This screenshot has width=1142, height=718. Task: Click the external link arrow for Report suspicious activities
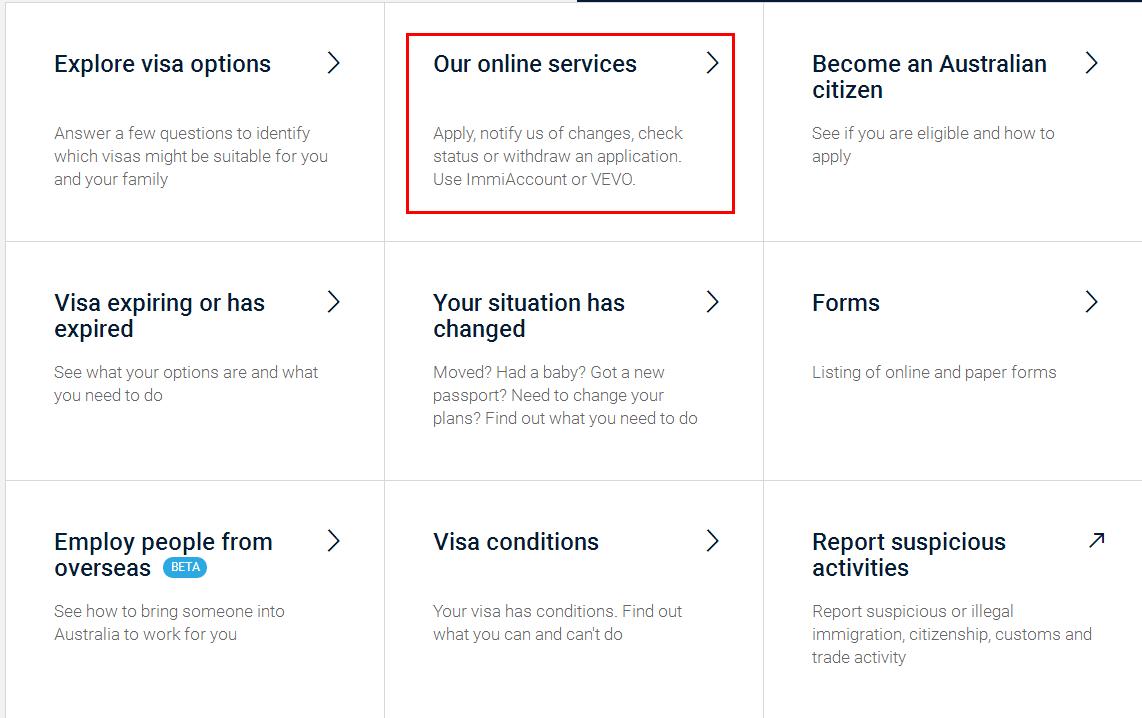(x=1096, y=541)
